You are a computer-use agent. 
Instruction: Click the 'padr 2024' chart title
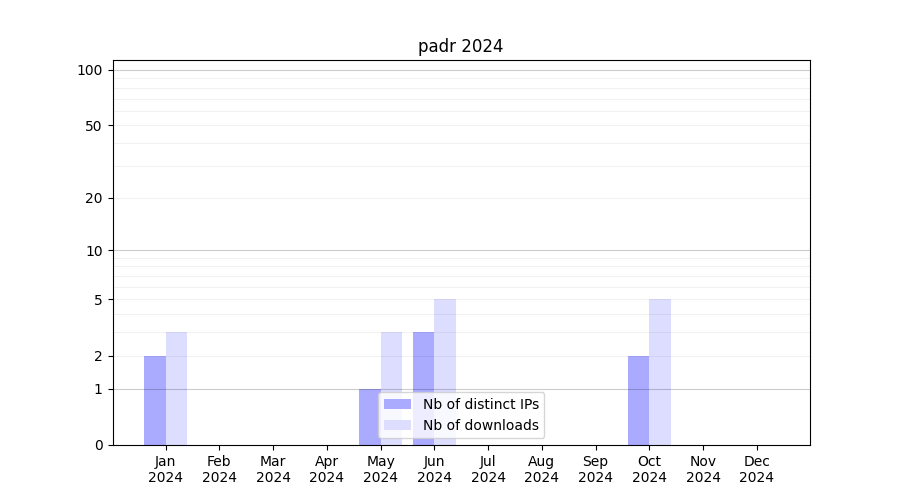(460, 46)
